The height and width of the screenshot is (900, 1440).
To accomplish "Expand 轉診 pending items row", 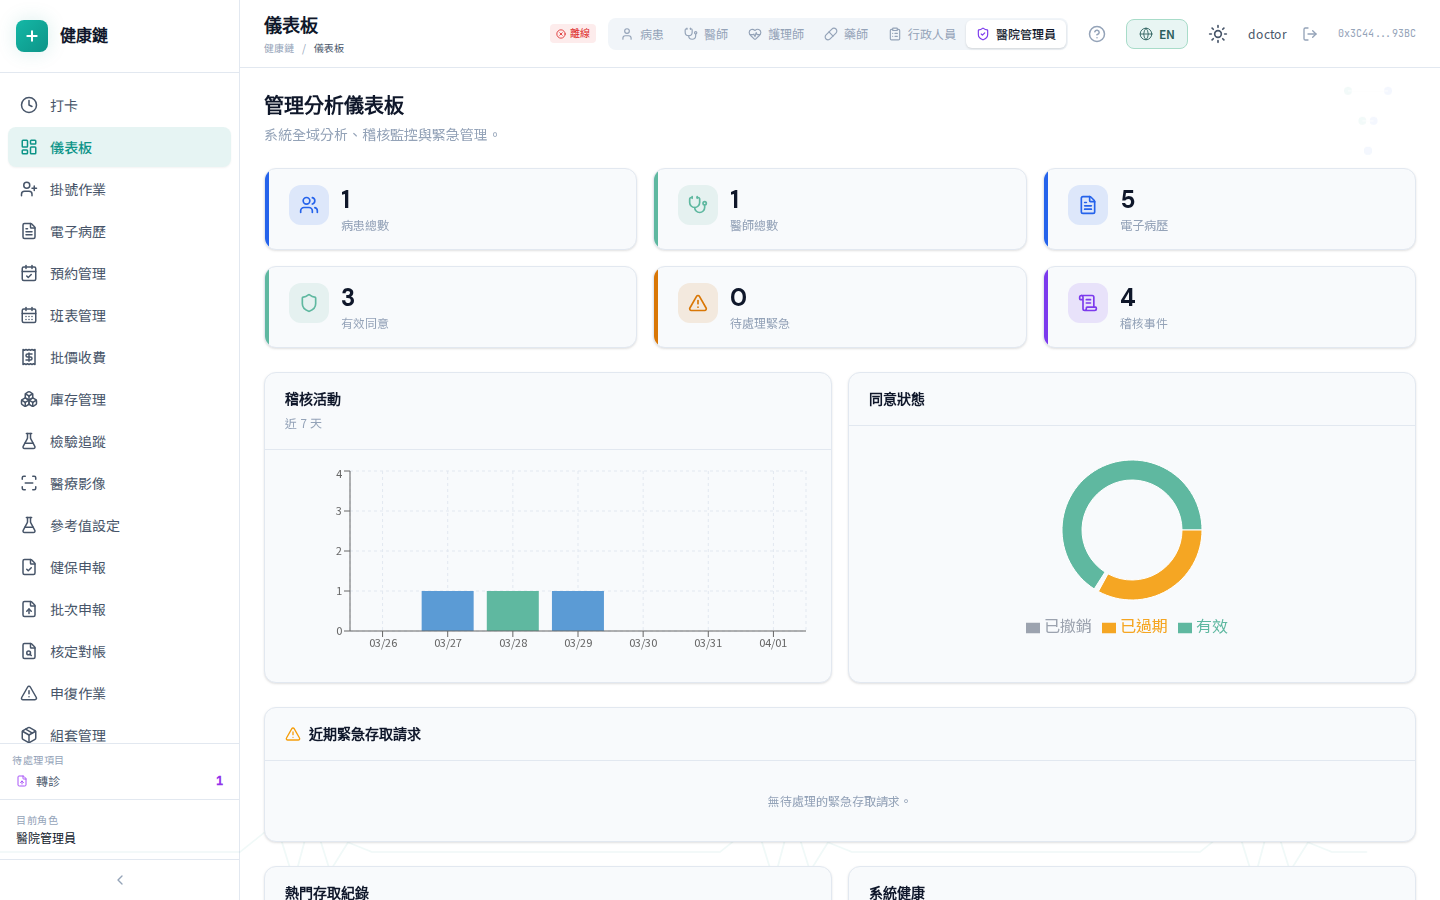I will pos(119,781).
